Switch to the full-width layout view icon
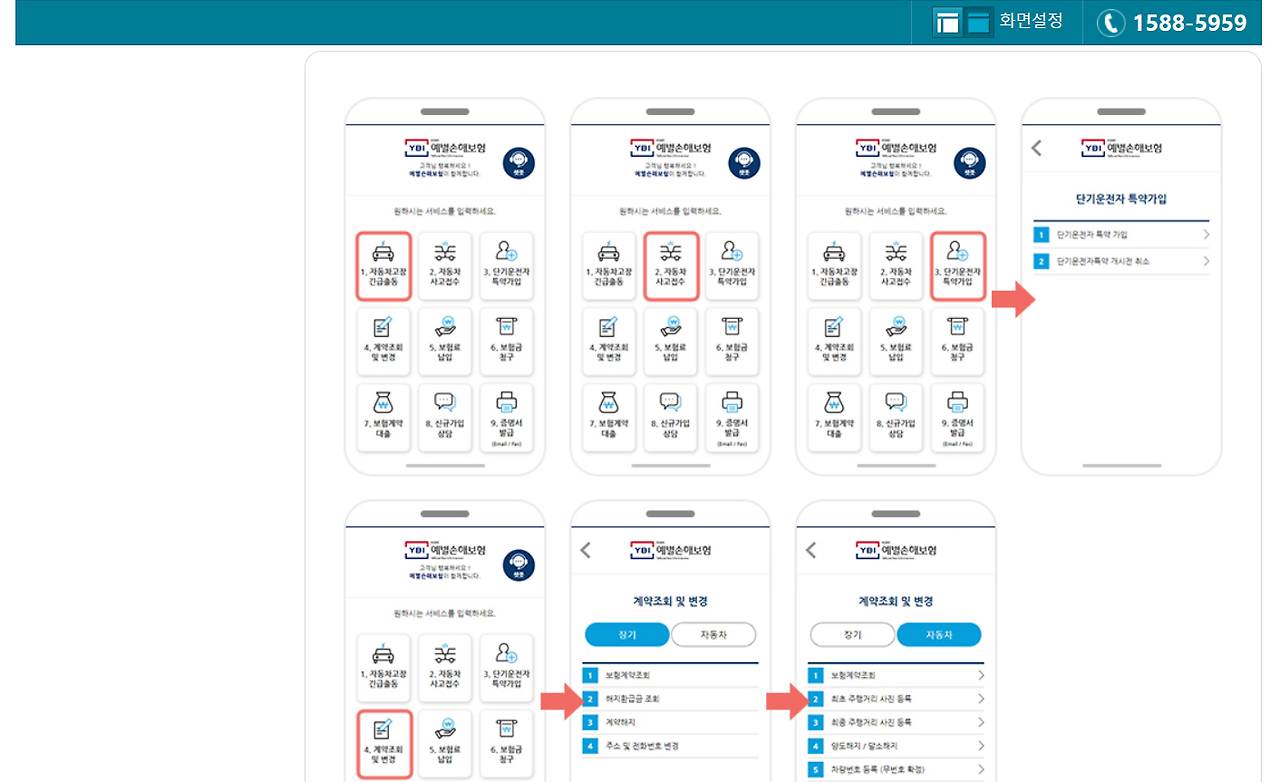Image resolution: width=1280 pixels, height=782 pixels. coord(977,22)
